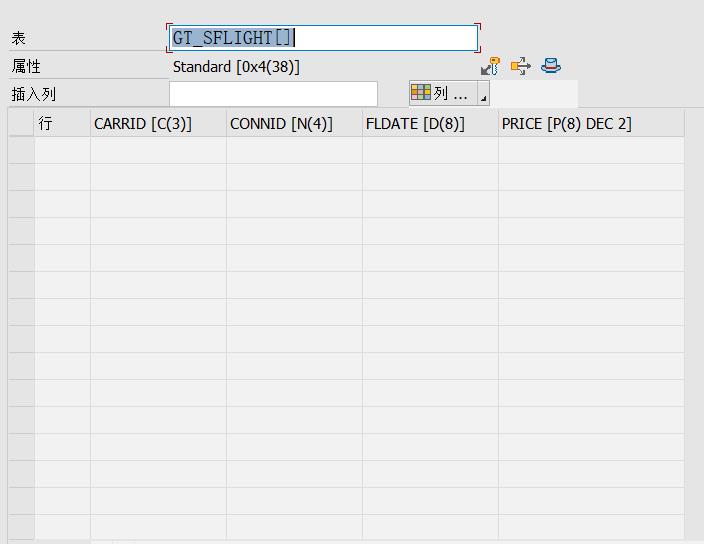
Task: Click the orange export arrow icon
Action: click(x=520, y=66)
